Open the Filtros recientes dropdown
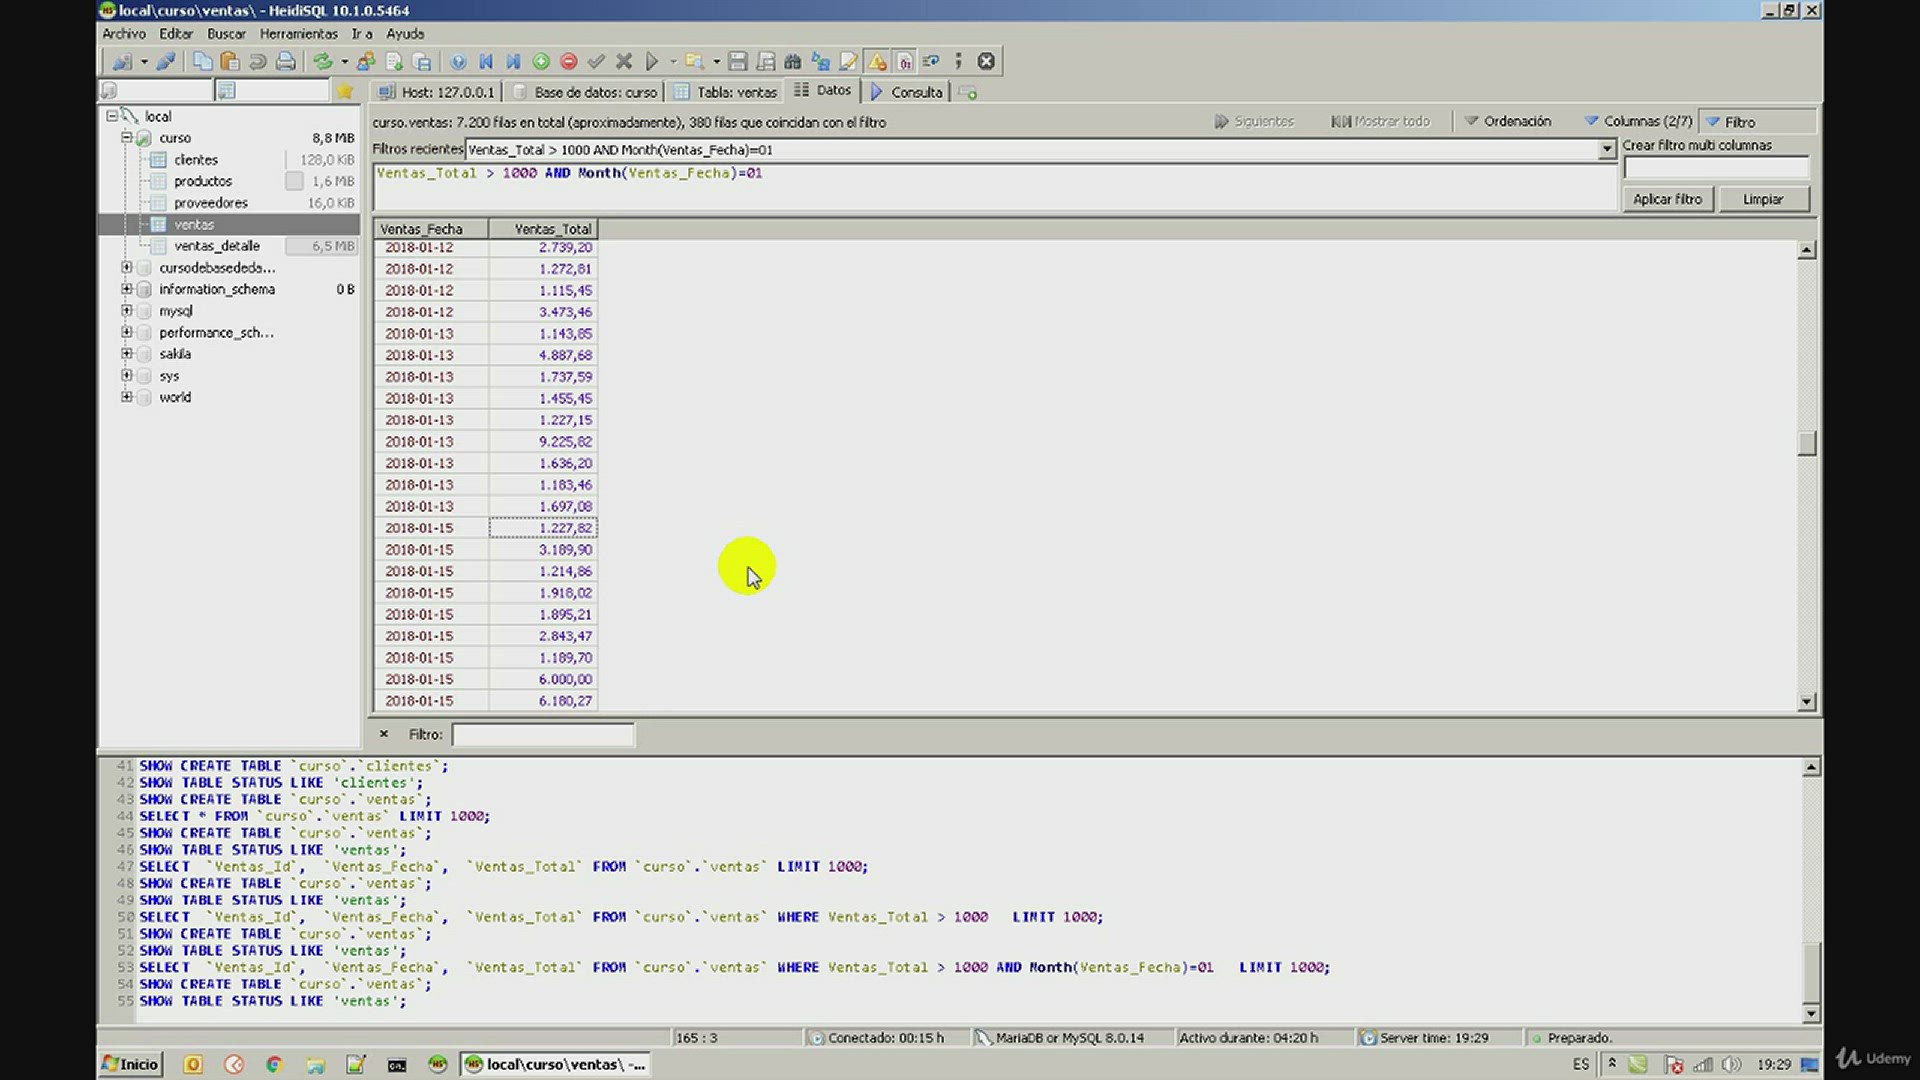Screen dimensions: 1920x1080 point(1607,149)
